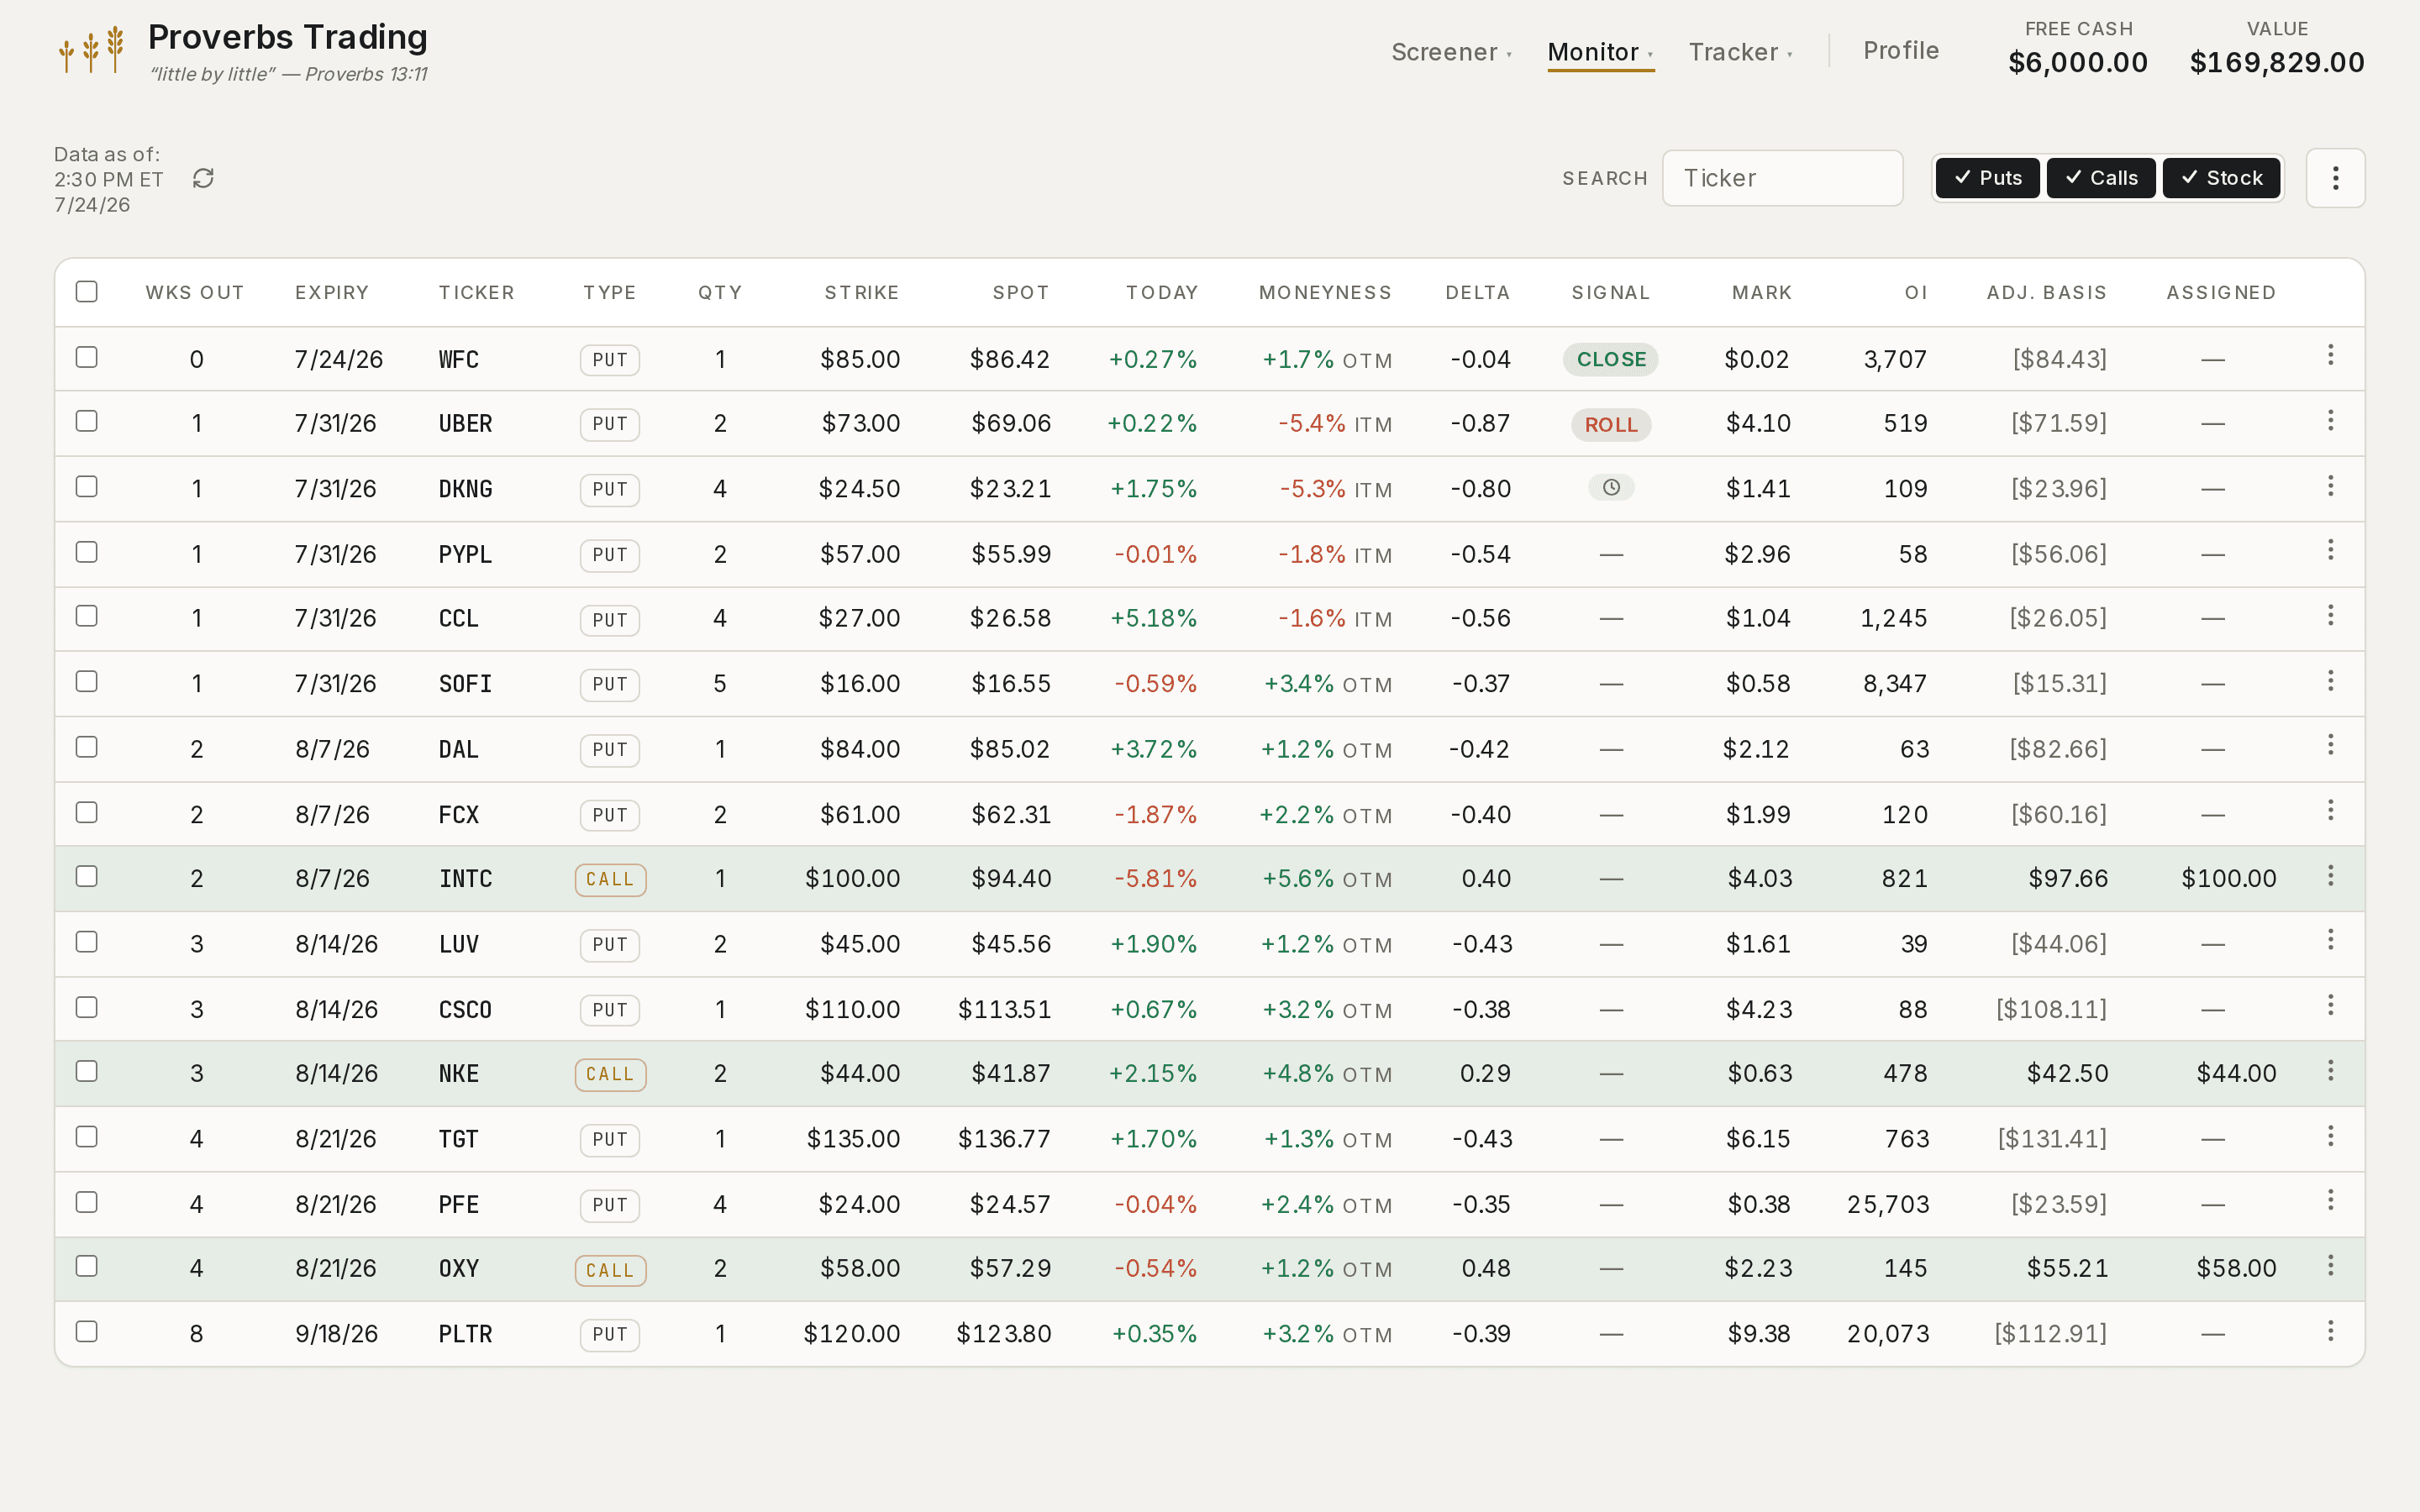Open row actions menu for CCL
Viewport: 2420px width, 1512px height.
pyautogui.click(x=2330, y=616)
